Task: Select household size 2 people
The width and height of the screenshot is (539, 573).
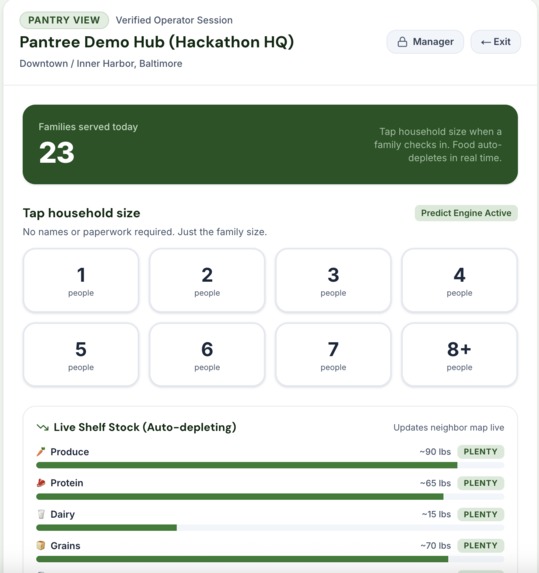Action: point(207,280)
